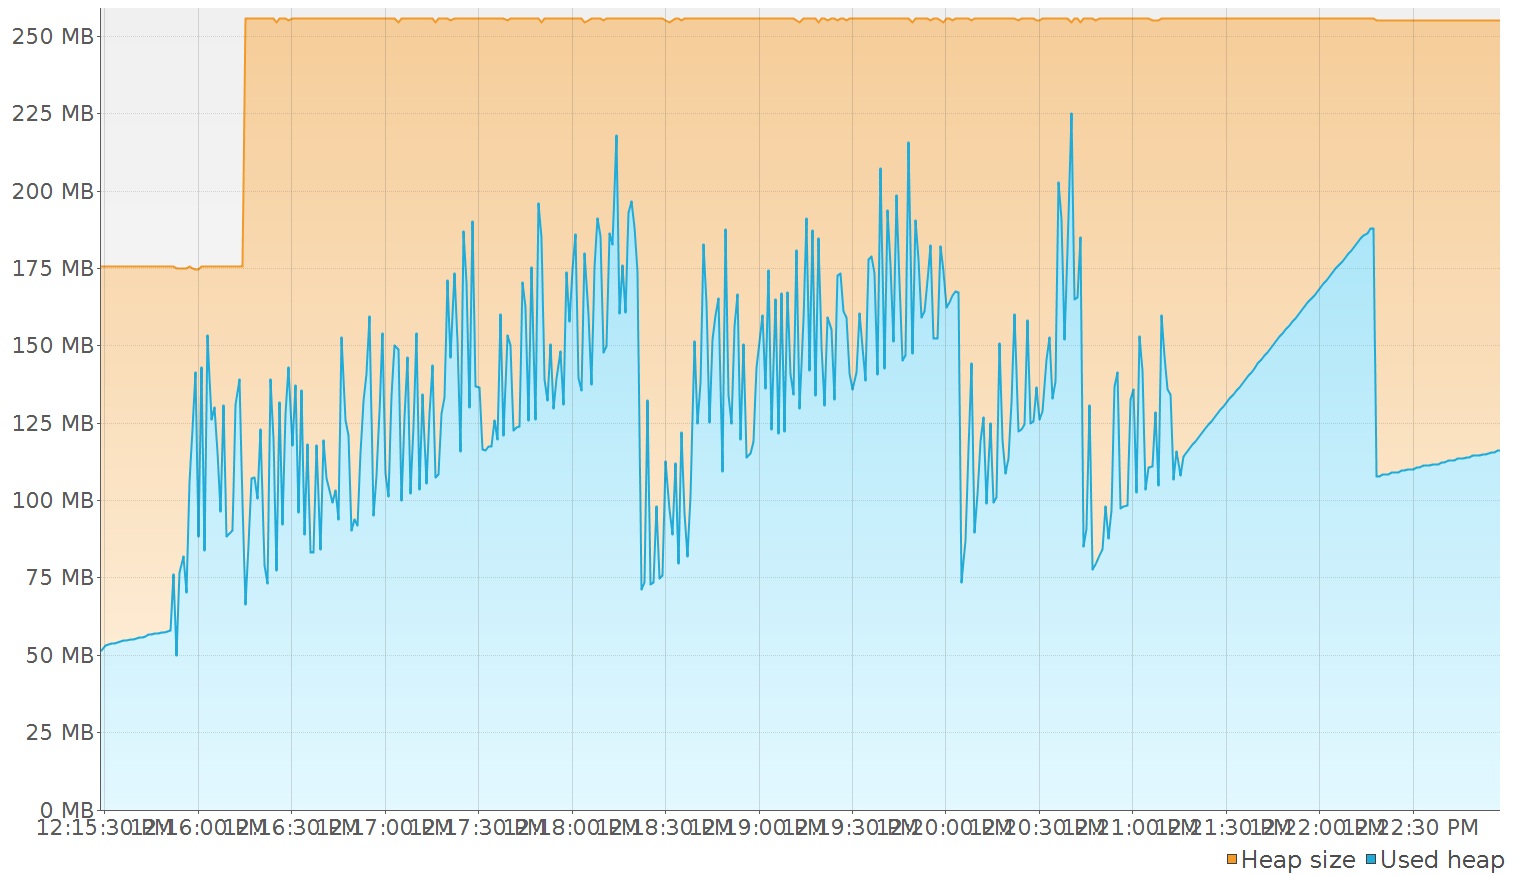Image resolution: width=1517 pixels, height=876 pixels.
Task: Select the Heap size legend label
Action: [1298, 859]
